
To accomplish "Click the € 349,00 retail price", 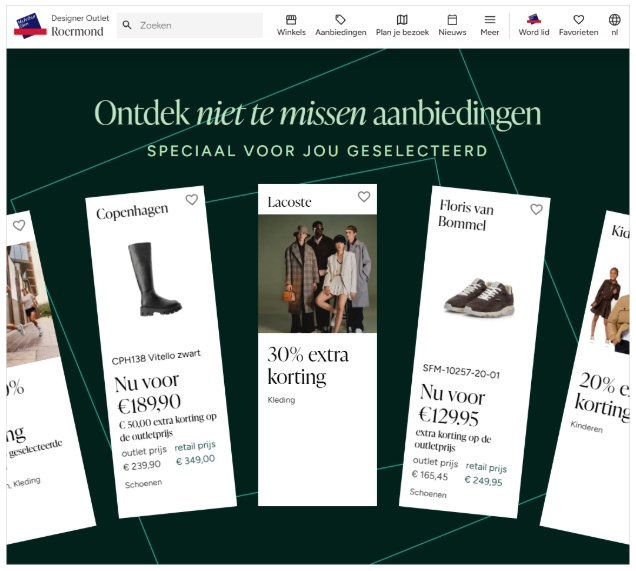I will [x=196, y=460].
